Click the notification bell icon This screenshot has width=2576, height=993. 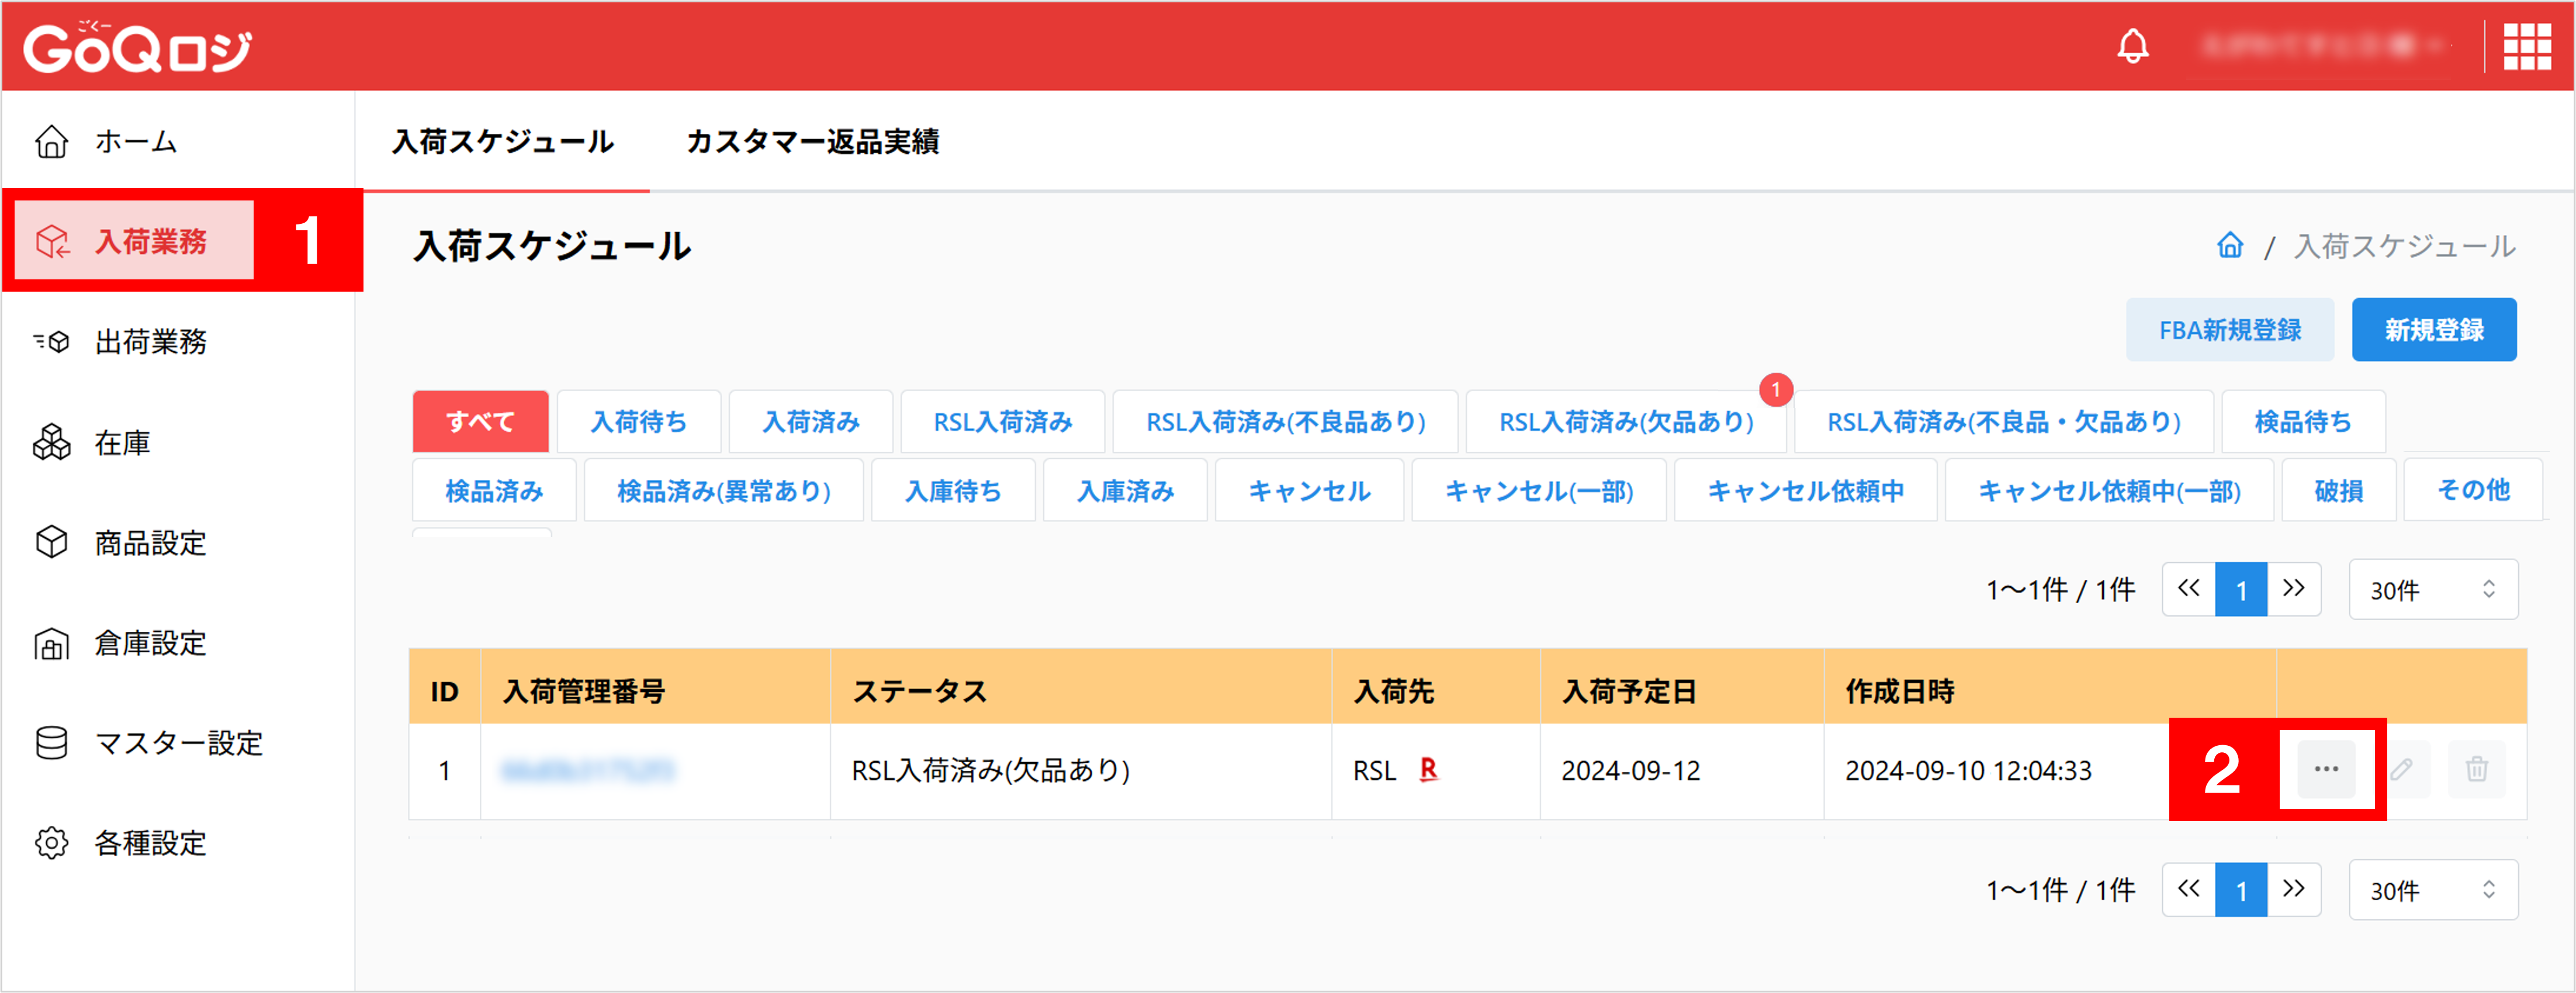point(2132,46)
